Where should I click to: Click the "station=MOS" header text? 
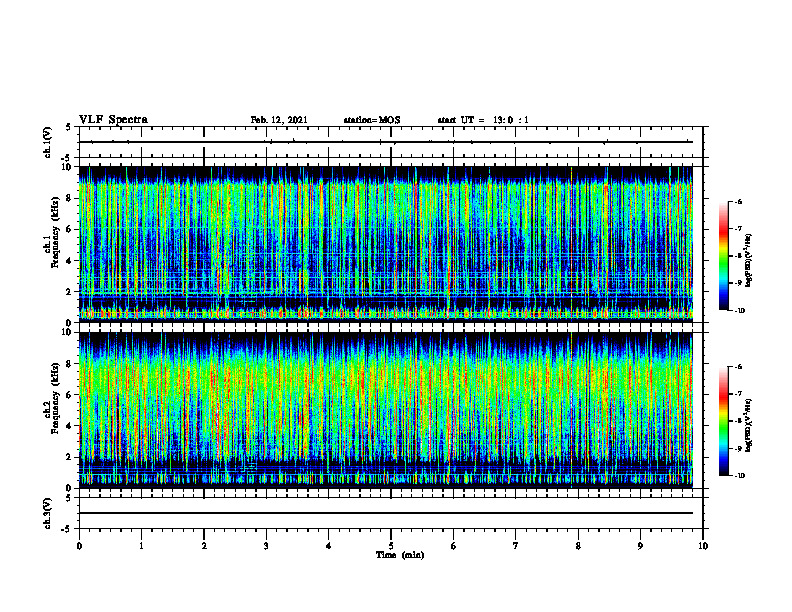click(372, 120)
